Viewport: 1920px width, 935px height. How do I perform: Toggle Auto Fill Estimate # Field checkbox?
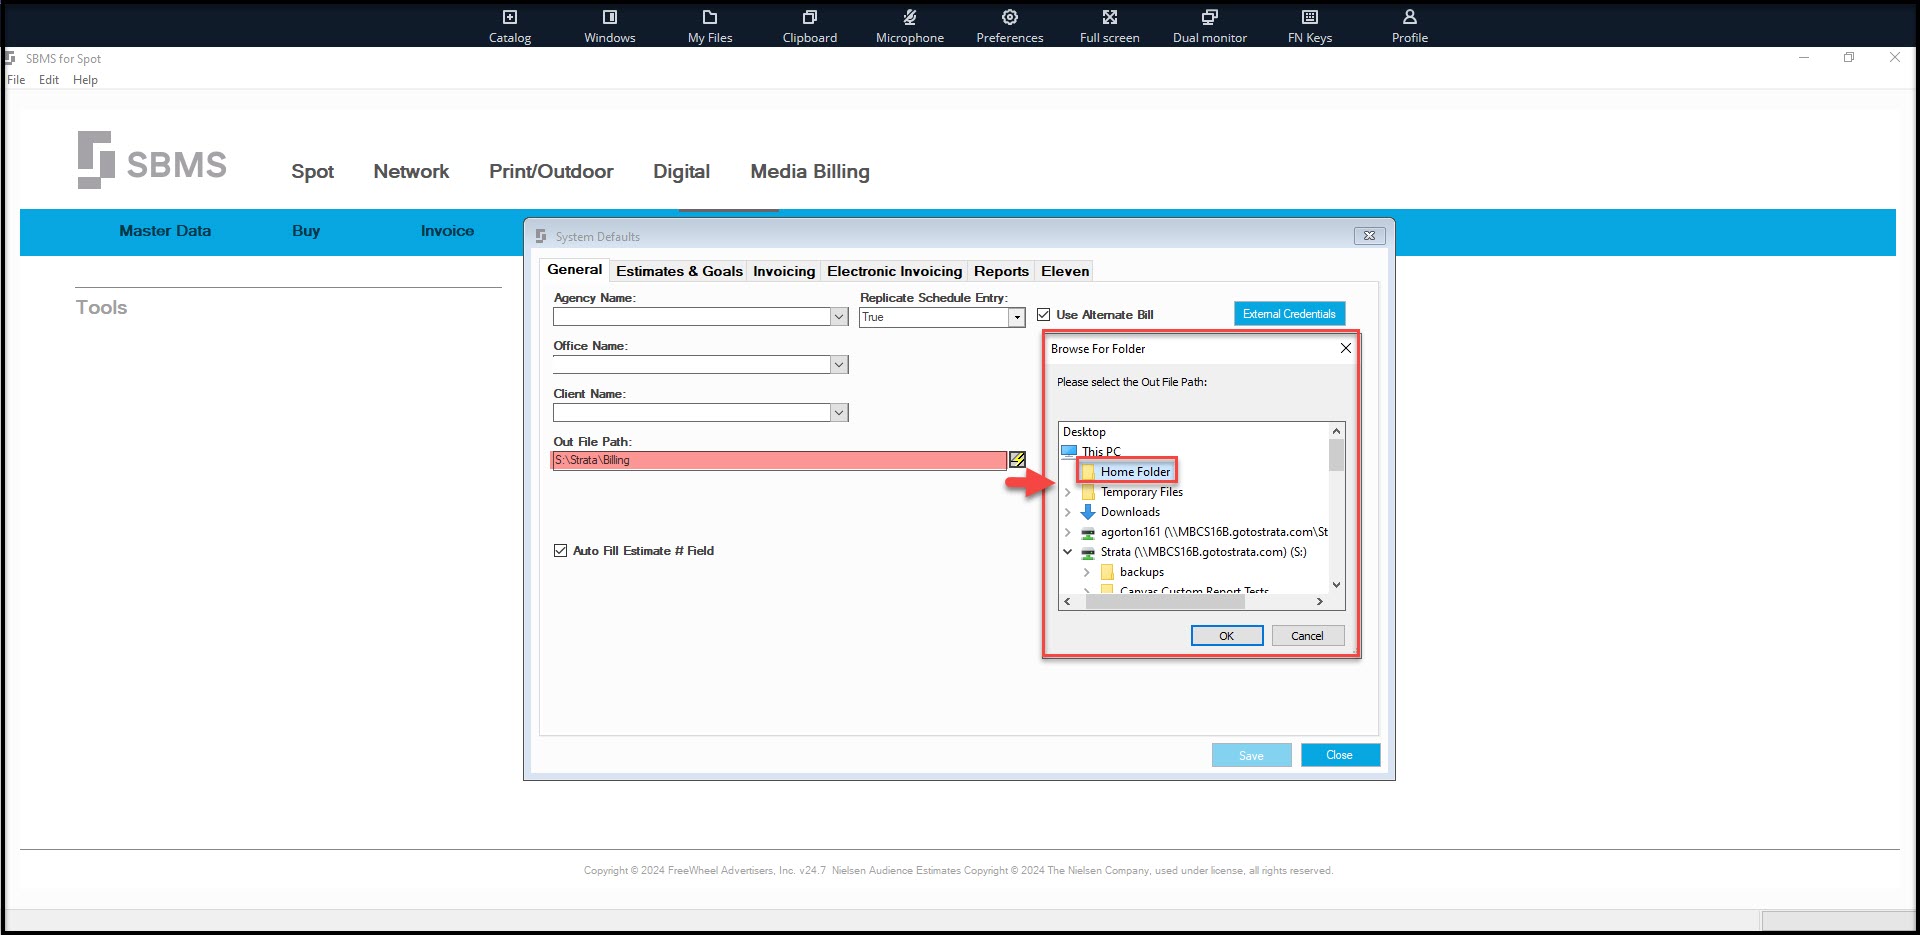[x=560, y=551]
